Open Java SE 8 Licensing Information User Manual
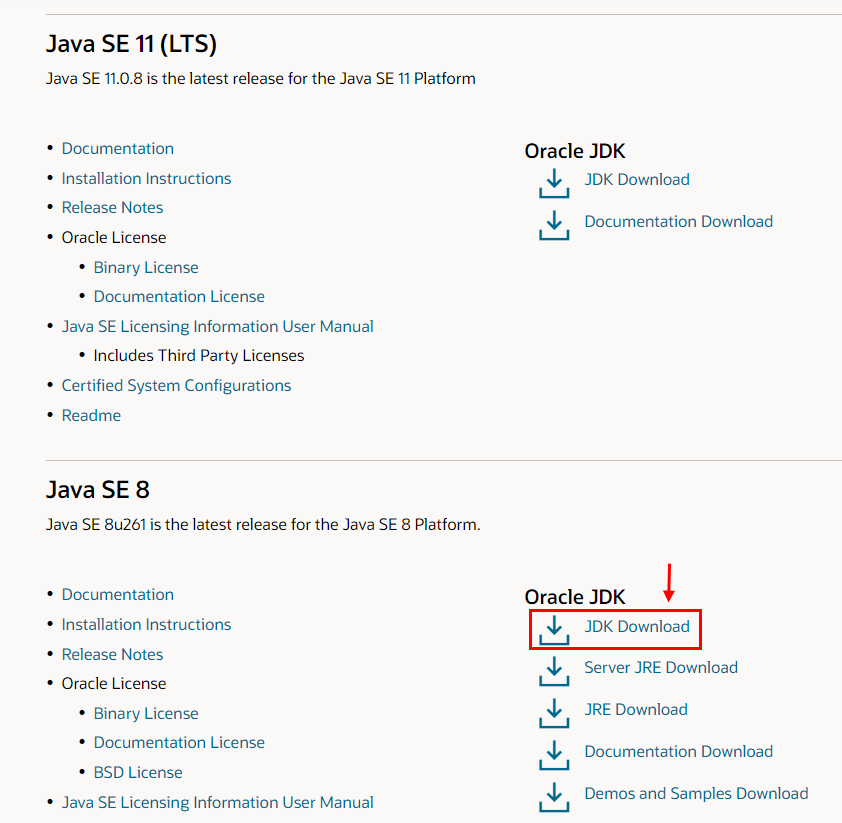Image resolution: width=842 pixels, height=823 pixels. click(x=217, y=803)
